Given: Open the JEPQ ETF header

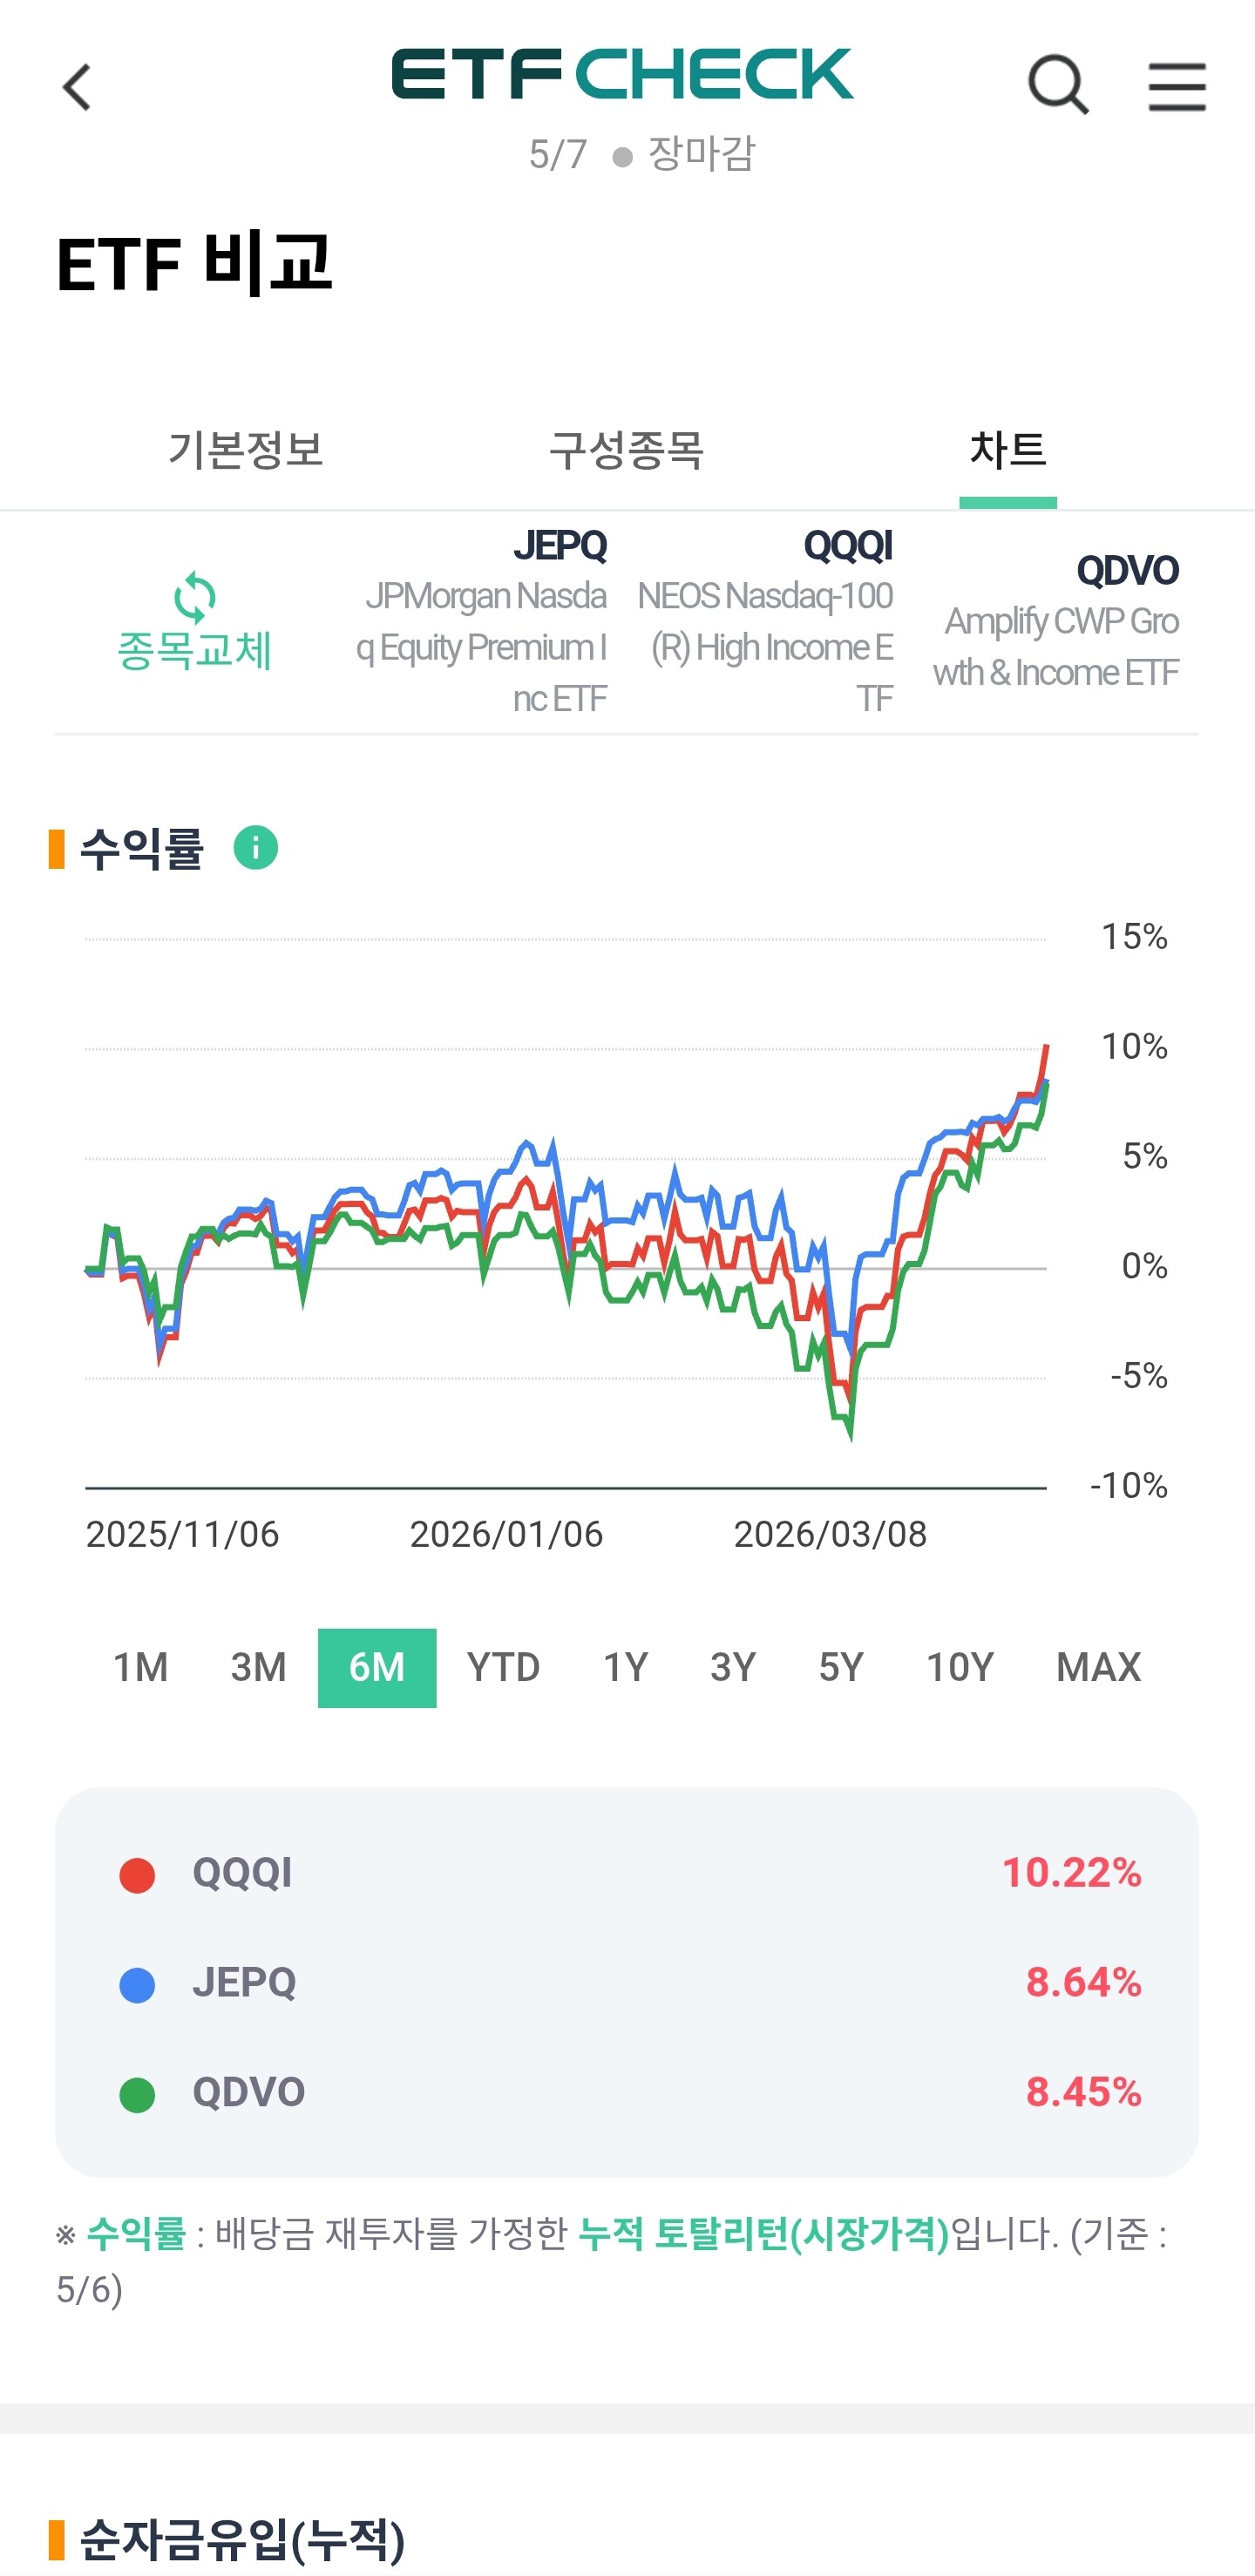Looking at the screenshot, I should tap(481, 621).
